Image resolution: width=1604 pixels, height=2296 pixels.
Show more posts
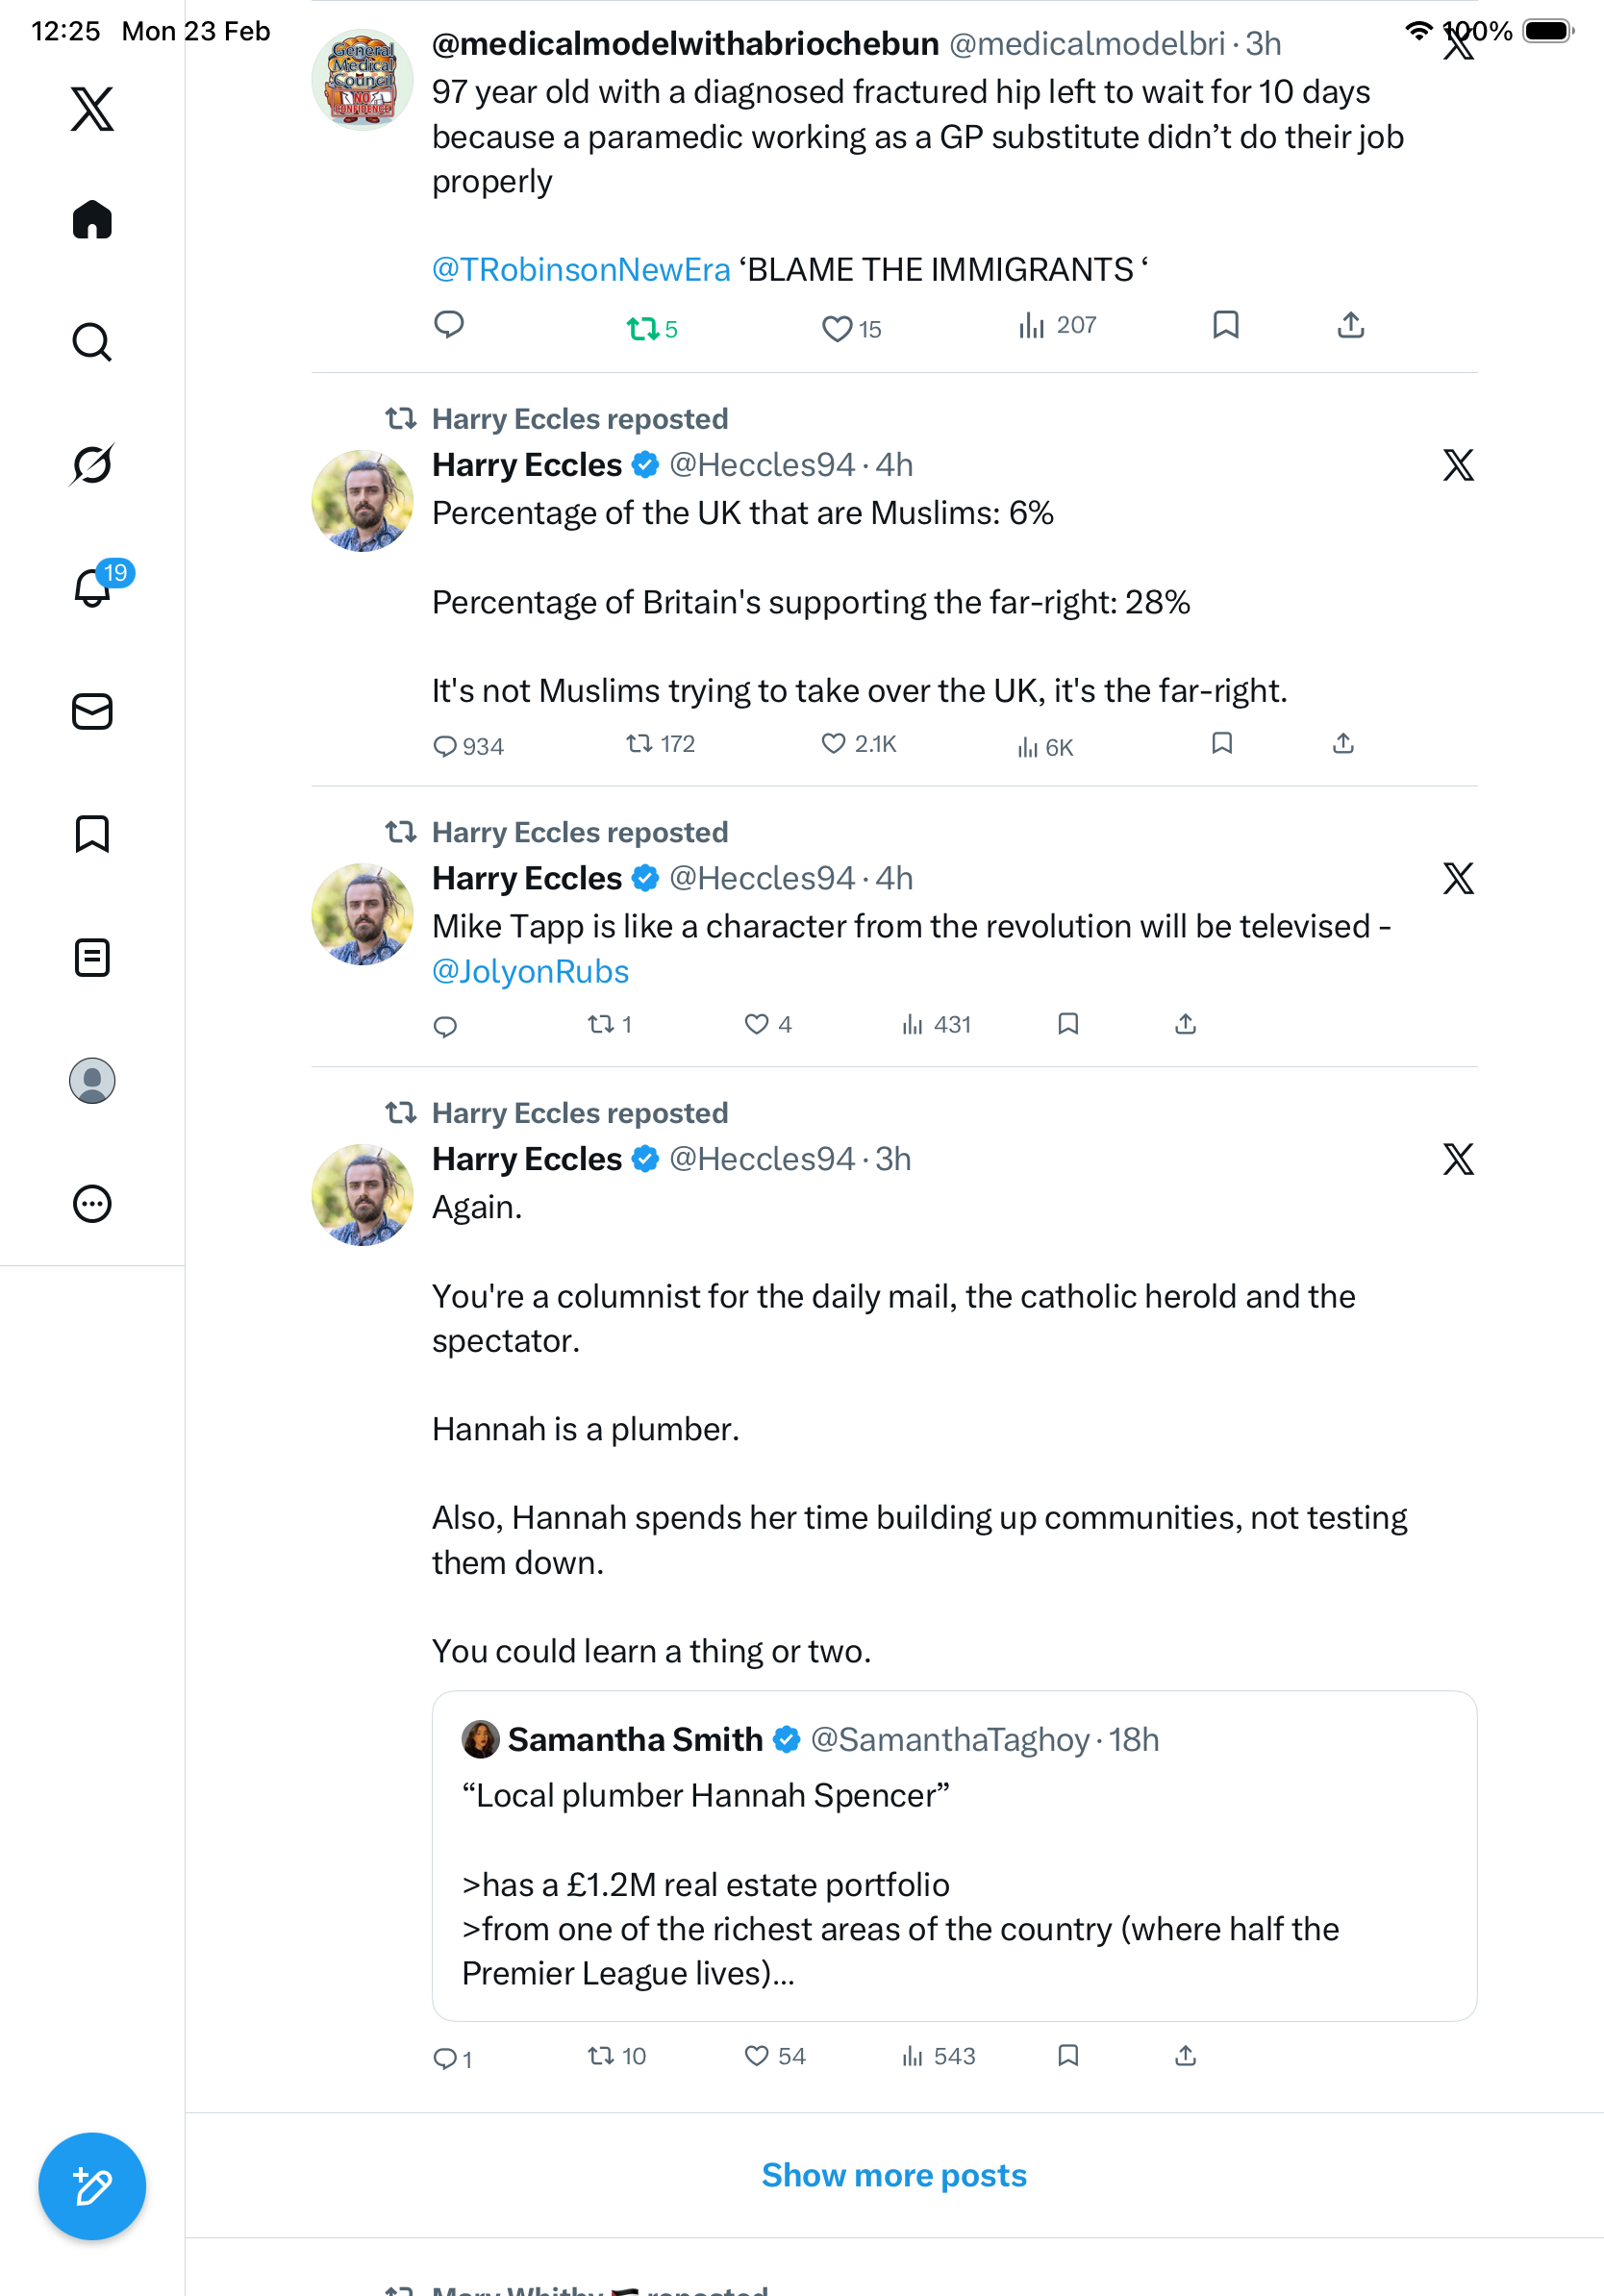point(894,2175)
